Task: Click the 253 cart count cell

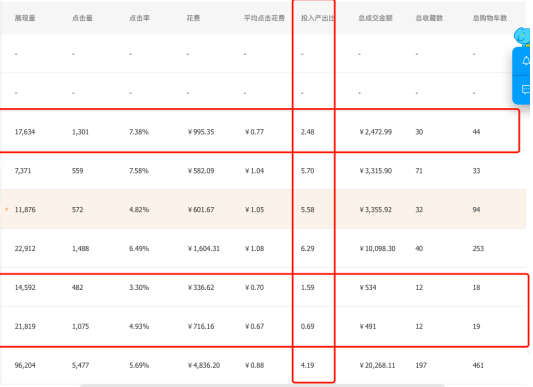Action: pos(478,249)
